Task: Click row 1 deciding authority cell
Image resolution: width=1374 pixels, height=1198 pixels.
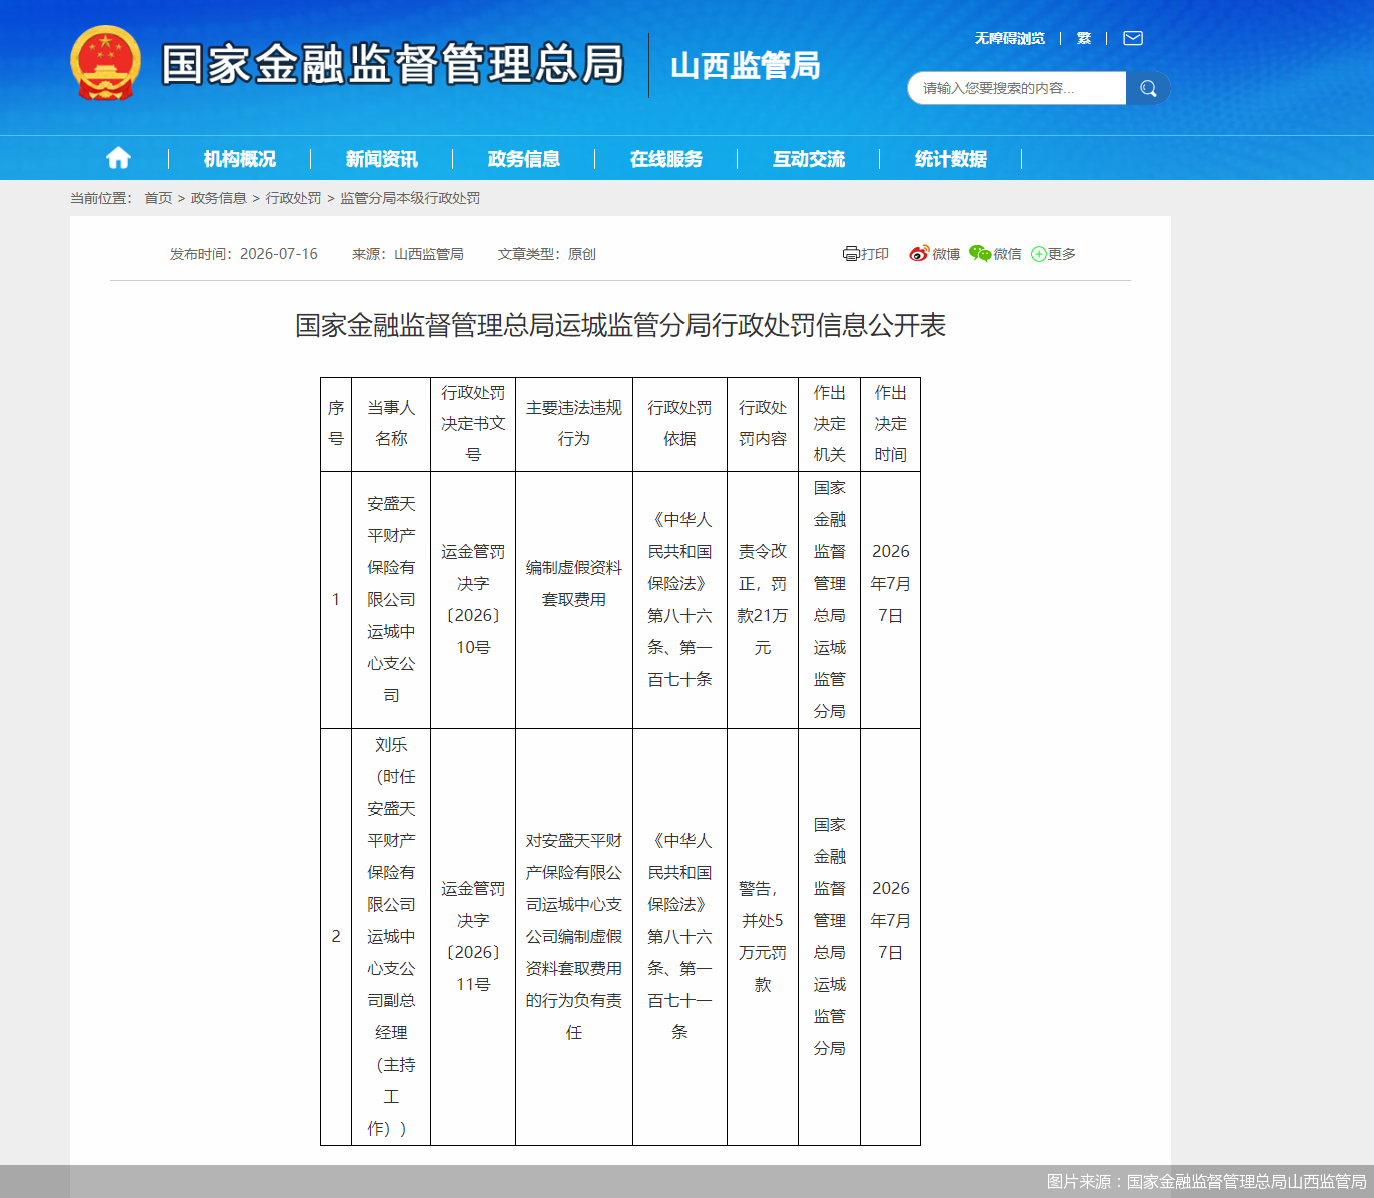Action: 830,600
